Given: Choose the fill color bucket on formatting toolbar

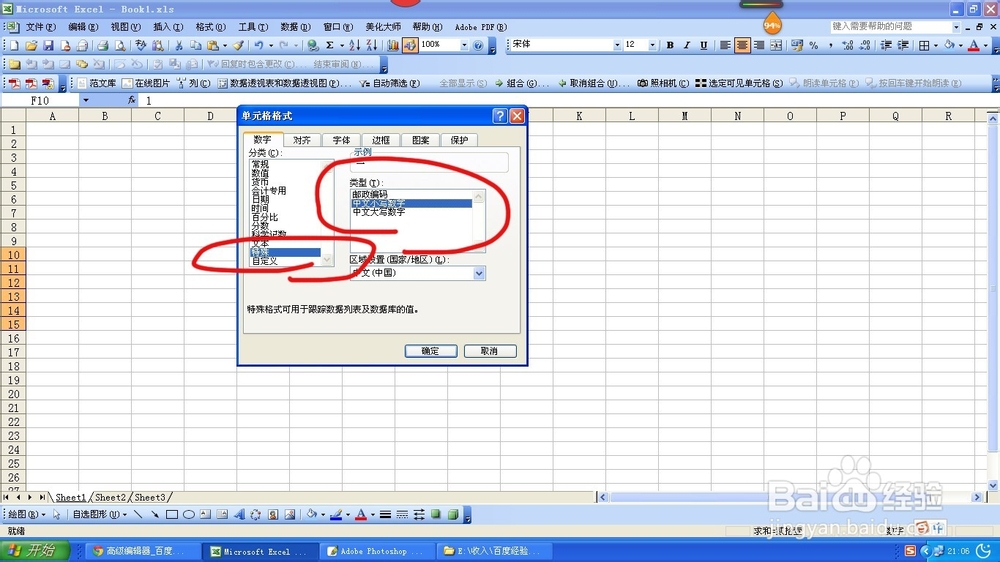Looking at the screenshot, I should 950,45.
